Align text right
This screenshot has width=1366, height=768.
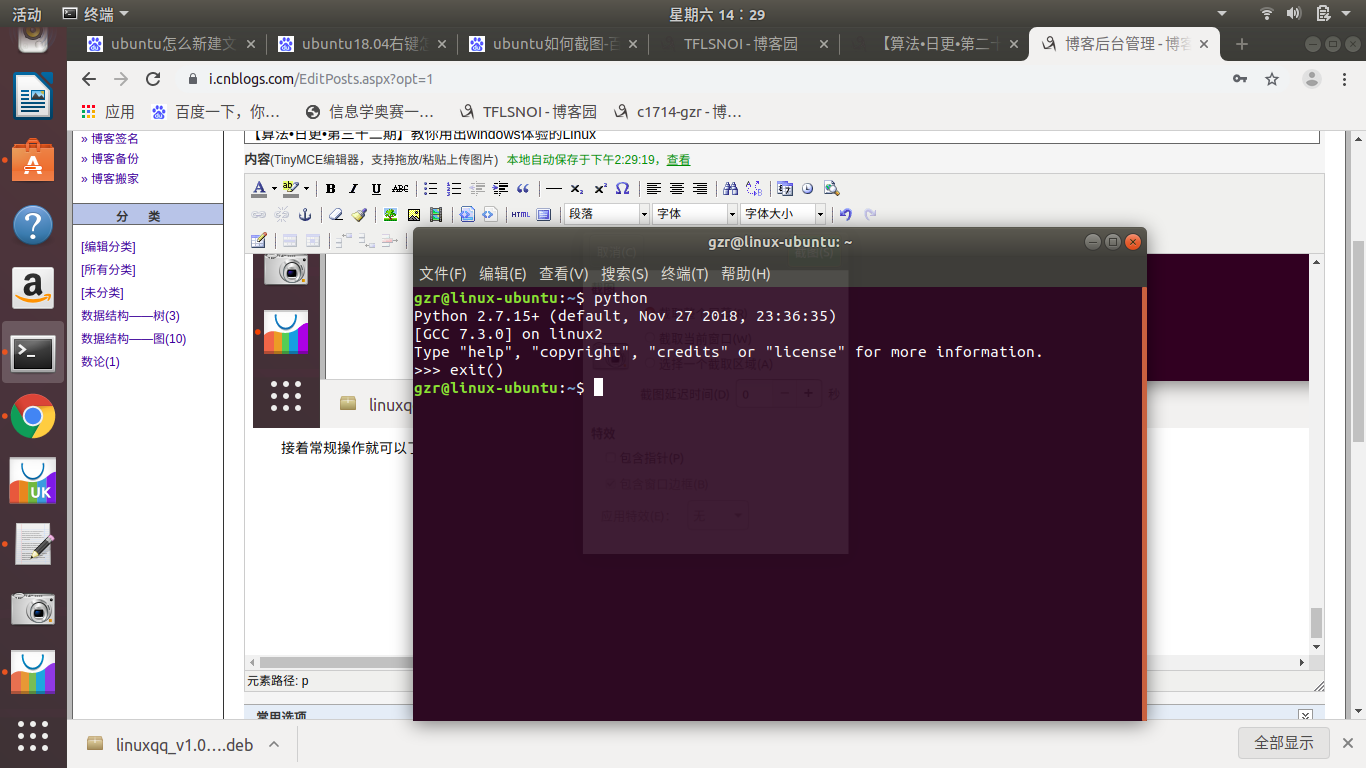click(x=700, y=189)
